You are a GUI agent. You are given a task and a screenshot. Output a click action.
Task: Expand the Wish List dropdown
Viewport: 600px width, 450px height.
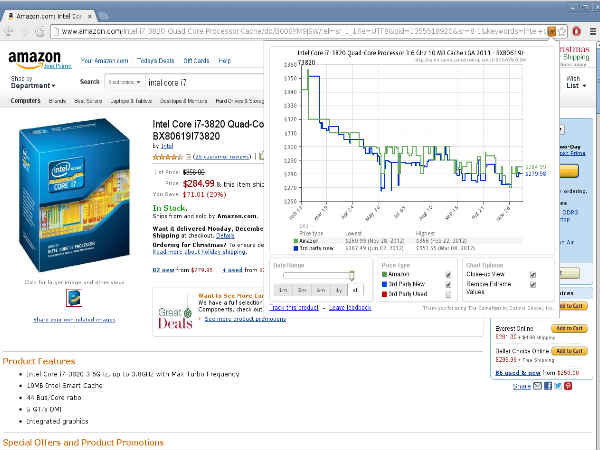pyautogui.click(x=576, y=82)
